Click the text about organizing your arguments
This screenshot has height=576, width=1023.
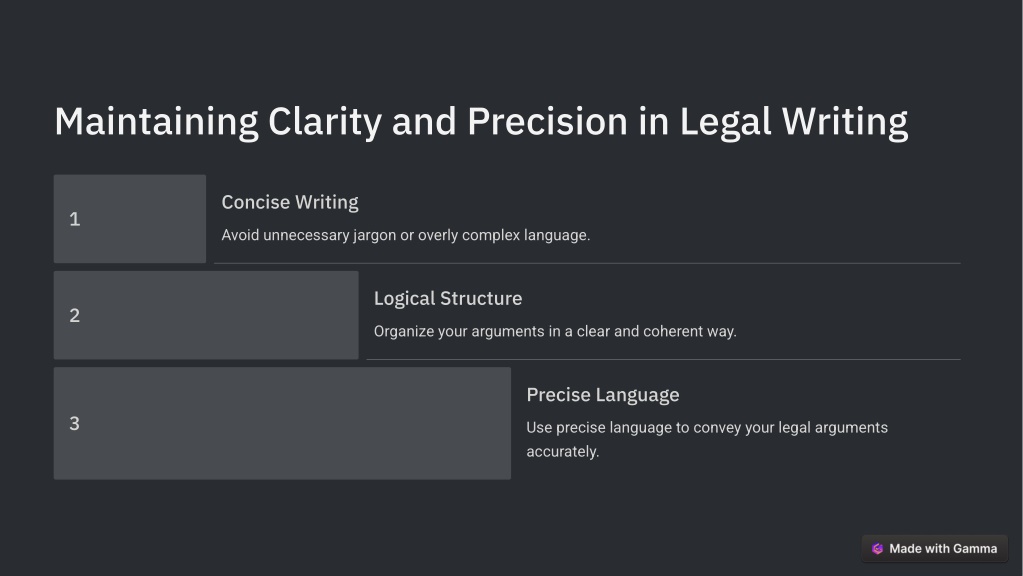tap(555, 331)
